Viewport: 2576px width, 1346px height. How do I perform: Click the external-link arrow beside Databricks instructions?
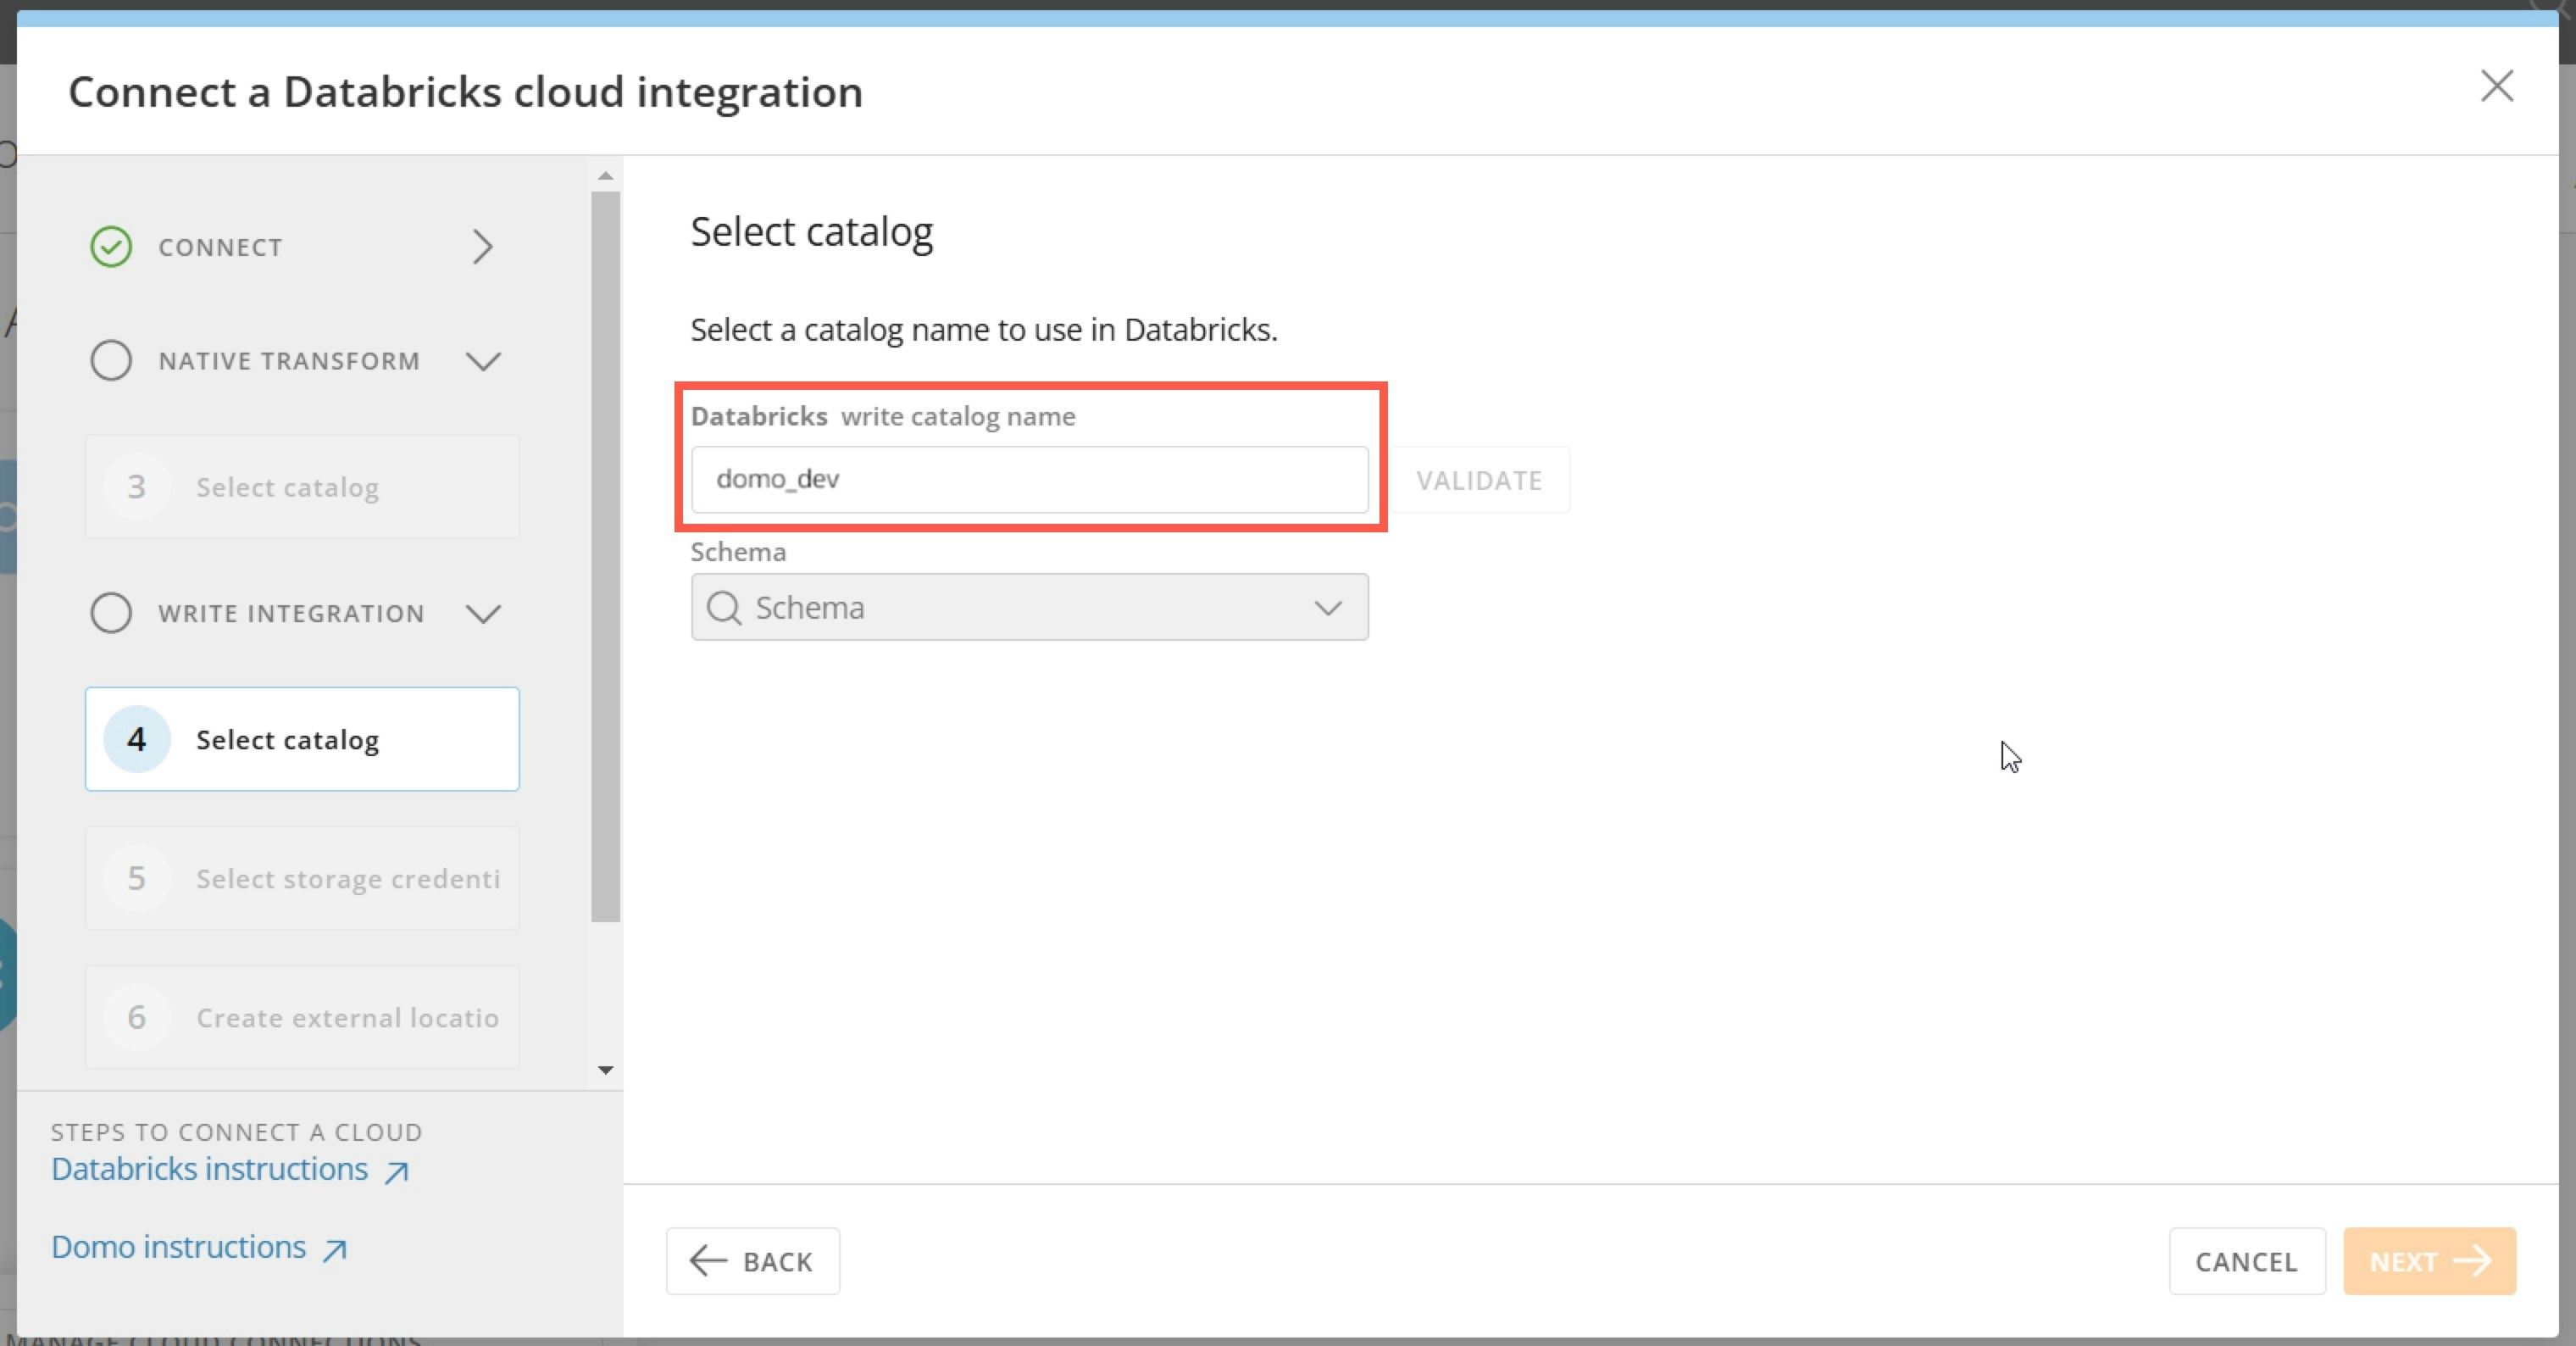pos(397,1172)
